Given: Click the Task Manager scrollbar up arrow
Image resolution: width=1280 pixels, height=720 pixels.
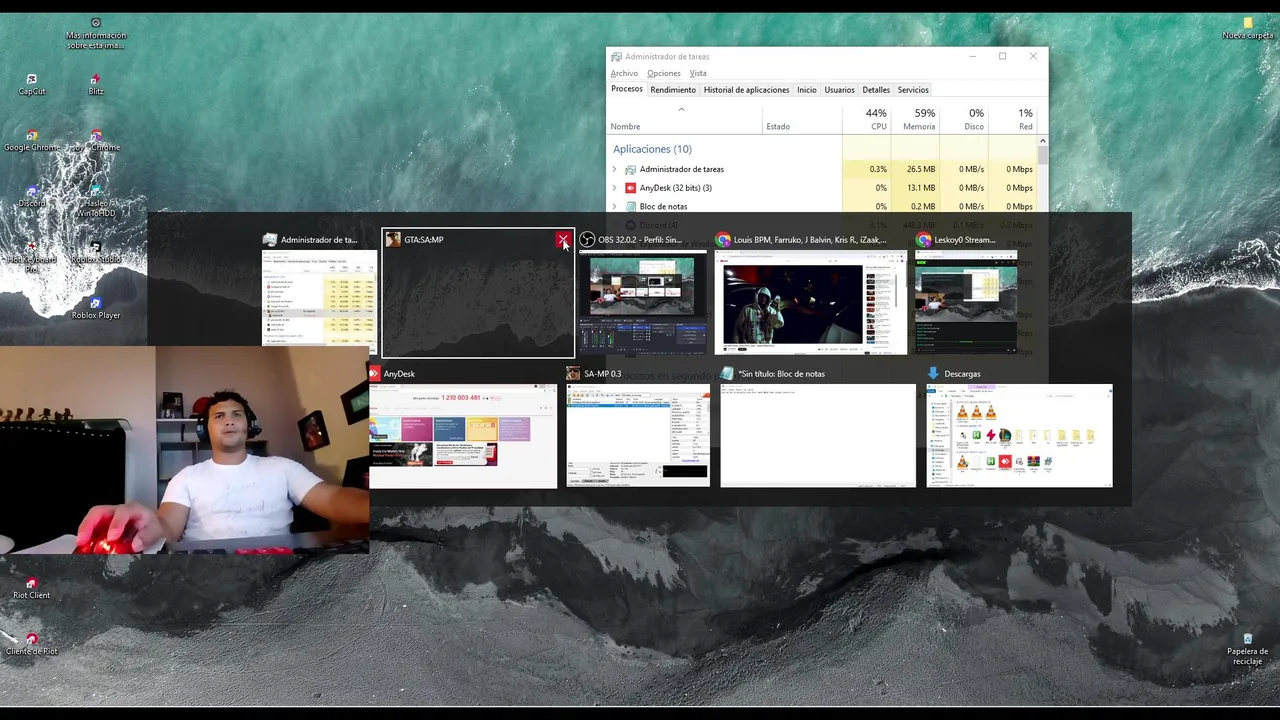Looking at the screenshot, I should click(x=1042, y=141).
